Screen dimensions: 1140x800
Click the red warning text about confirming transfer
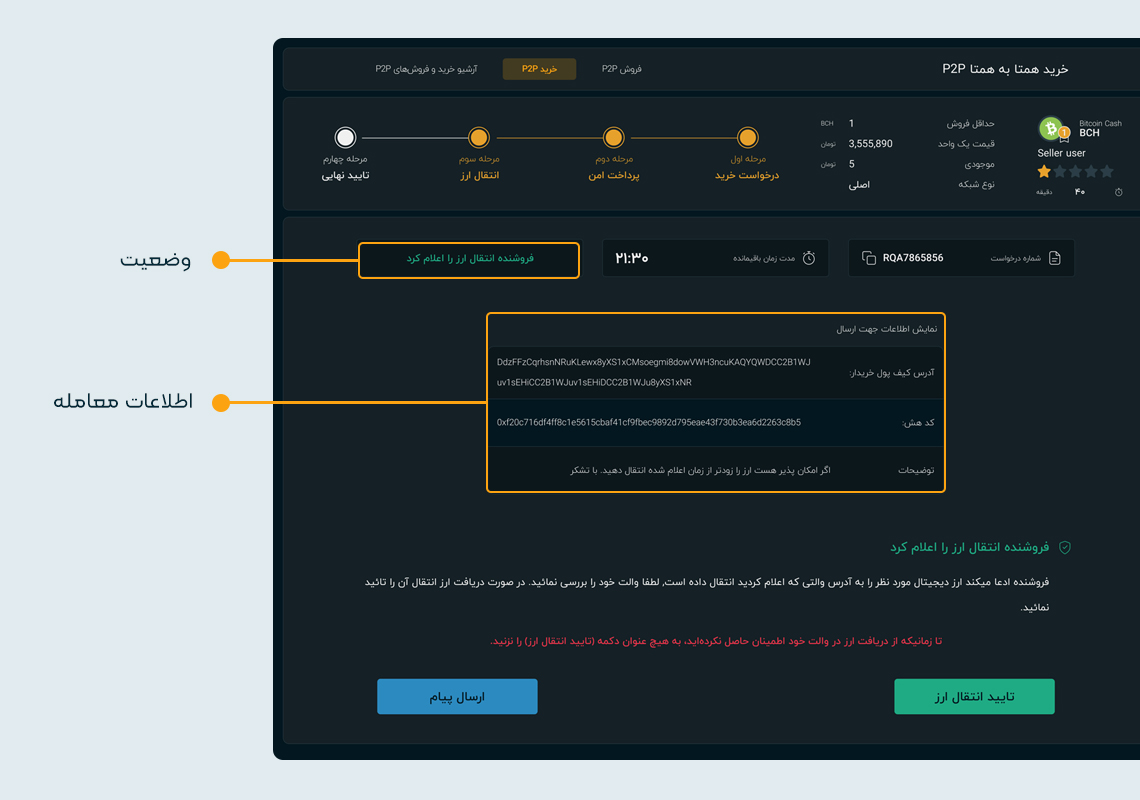(x=715, y=641)
